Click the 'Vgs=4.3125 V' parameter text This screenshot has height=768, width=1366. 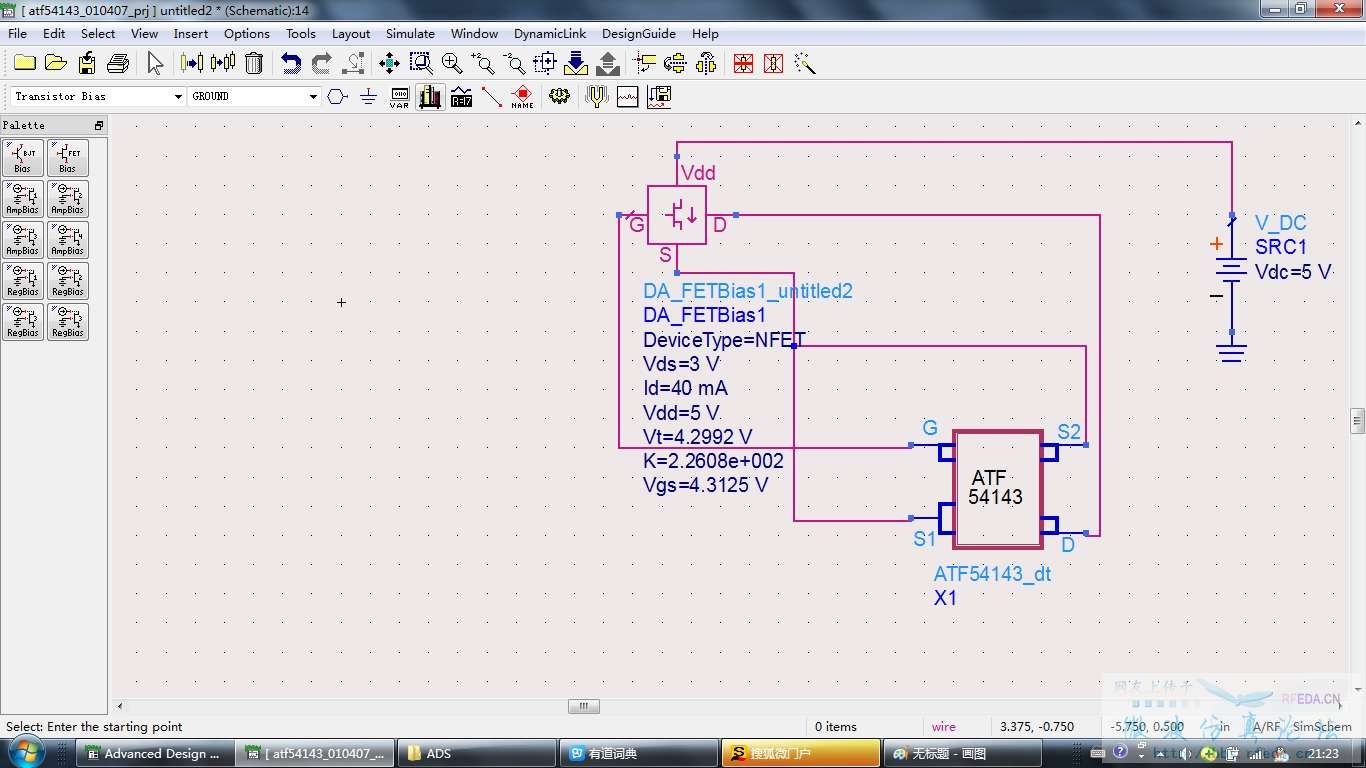pyautogui.click(x=705, y=485)
